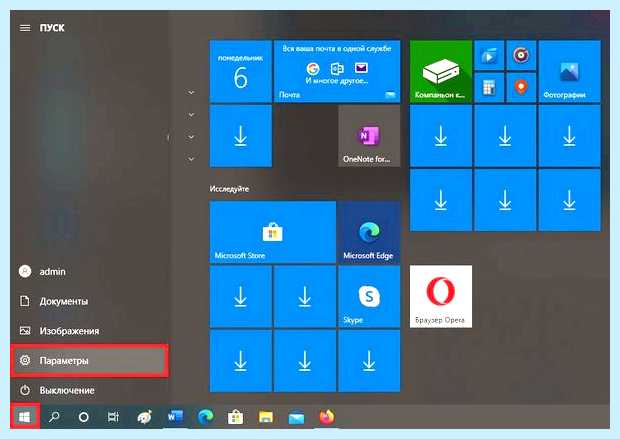Click the download tile directly below the calendar tile

click(241, 136)
